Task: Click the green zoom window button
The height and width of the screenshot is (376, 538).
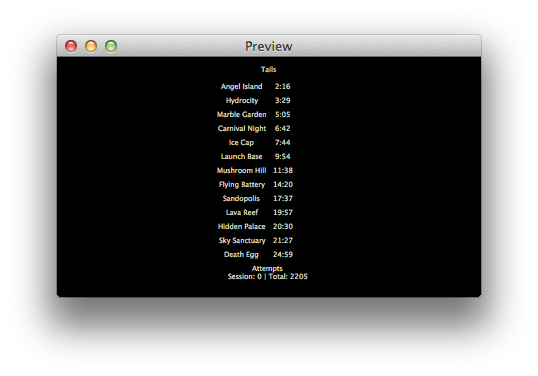Action: (x=111, y=46)
